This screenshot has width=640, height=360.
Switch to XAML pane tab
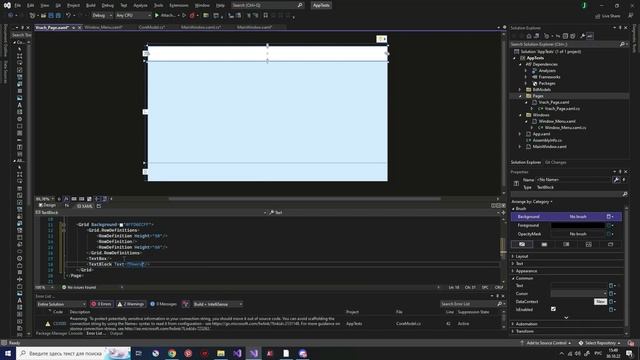[x=85, y=206]
